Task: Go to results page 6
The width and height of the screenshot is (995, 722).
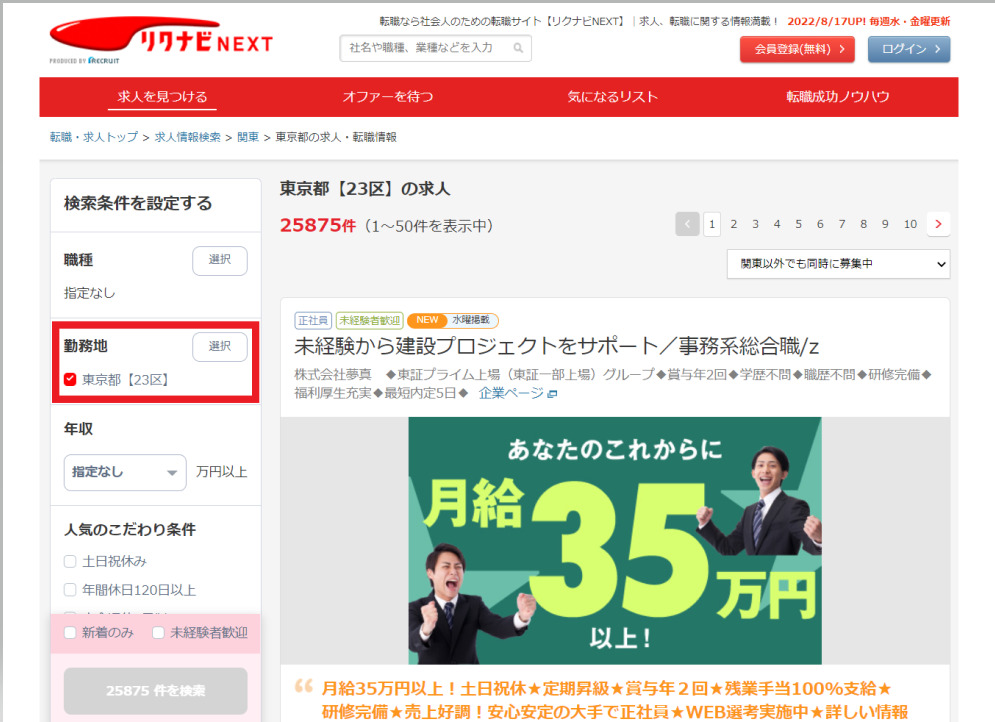Action: click(x=820, y=224)
